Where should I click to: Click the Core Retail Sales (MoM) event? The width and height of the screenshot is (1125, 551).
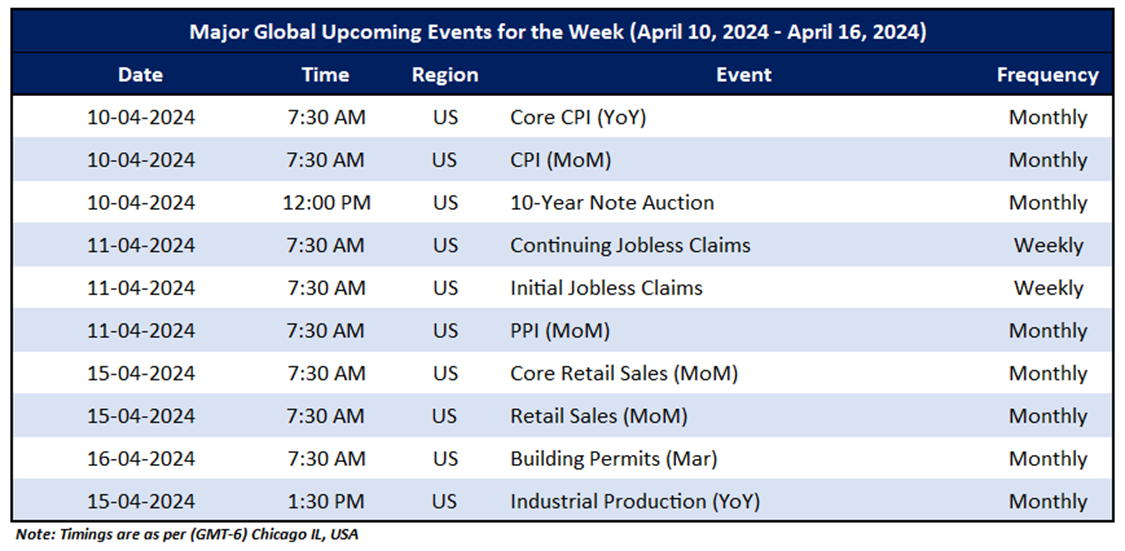point(624,374)
